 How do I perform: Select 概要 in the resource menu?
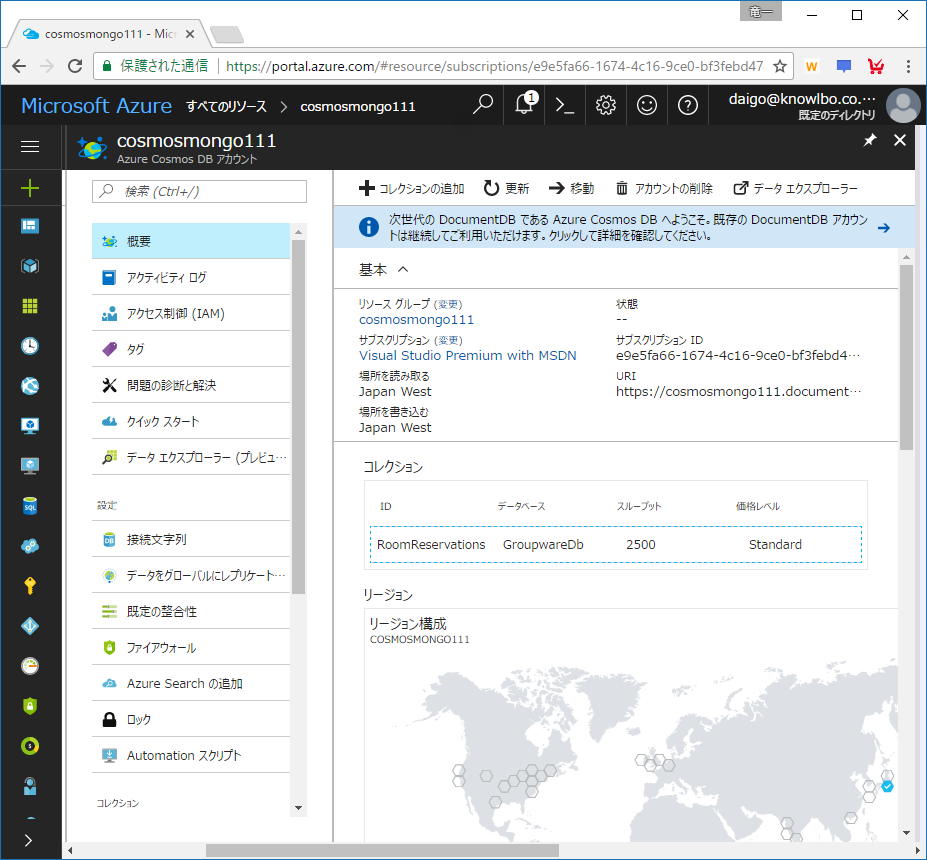coord(191,241)
